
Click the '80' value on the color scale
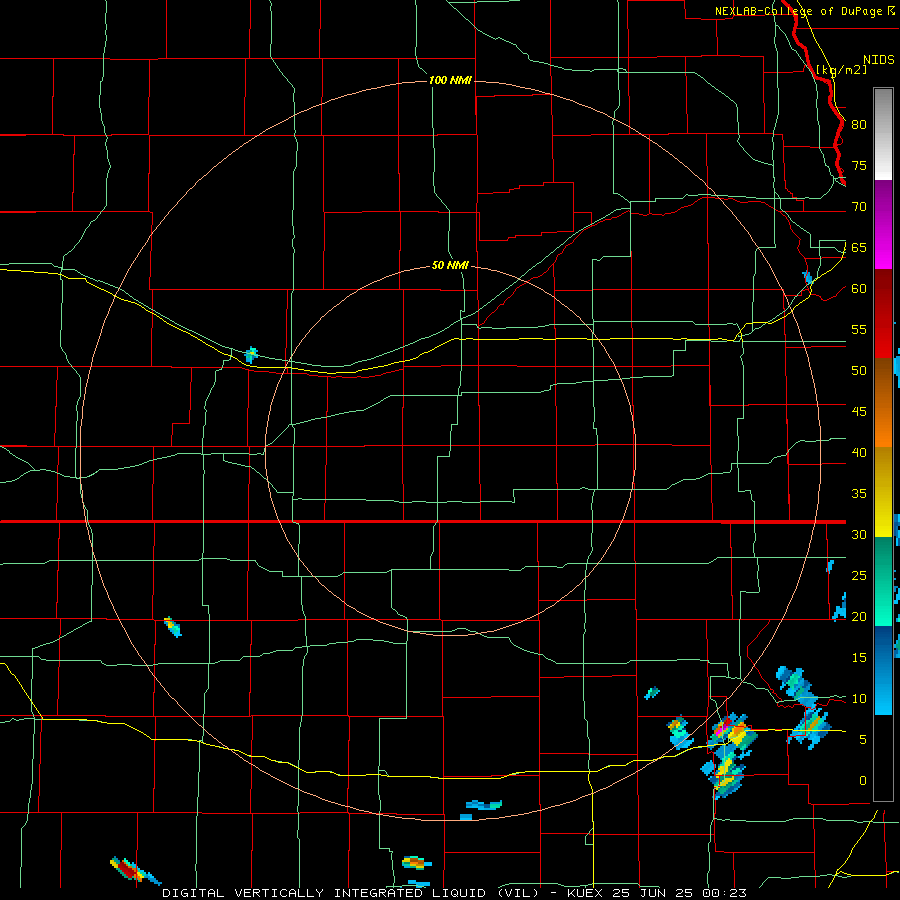[859, 125]
